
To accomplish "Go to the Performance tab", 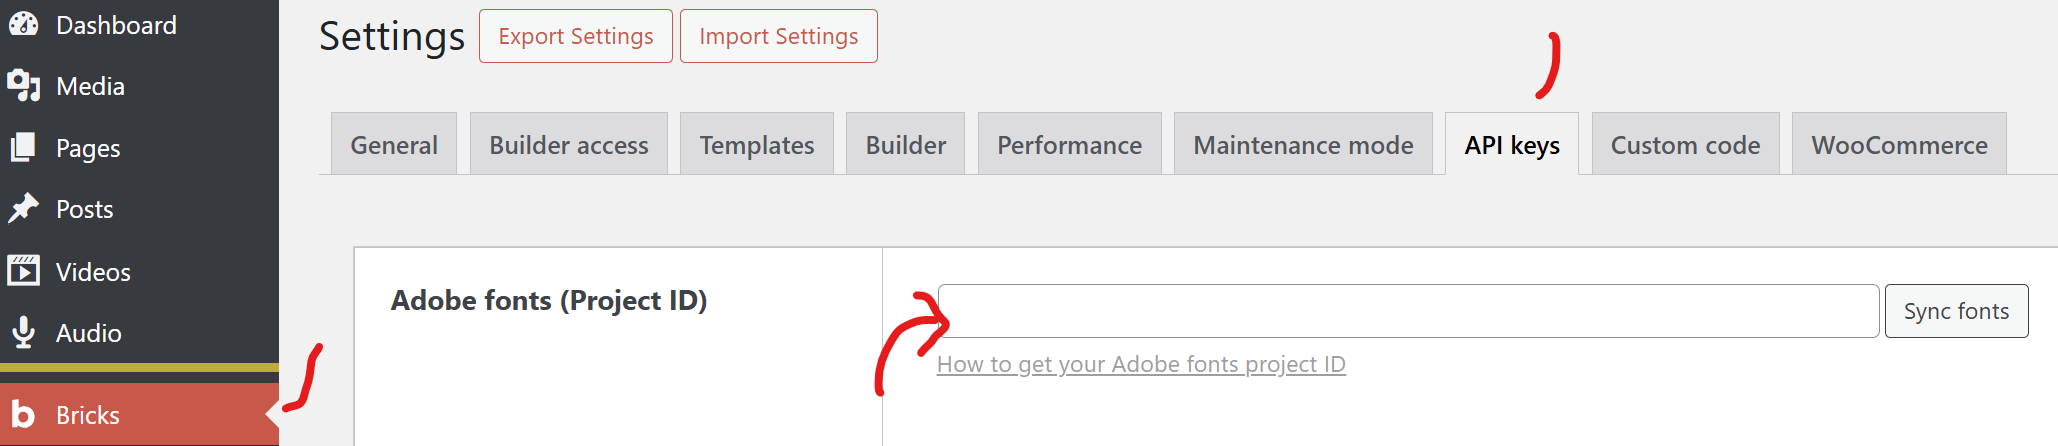I will 1070,144.
